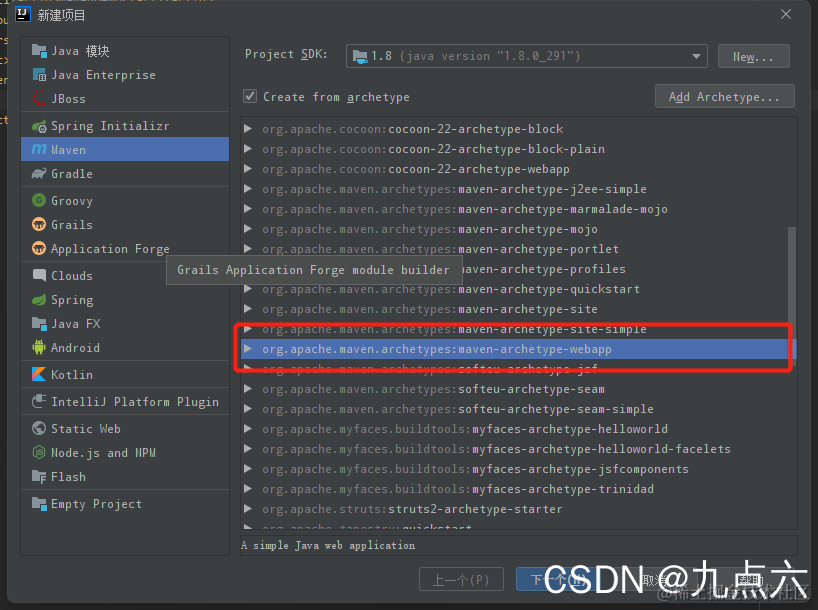Viewport: 818px width, 610px height.
Task: Click the Static Web globe icon
Action: coord(39,428)
